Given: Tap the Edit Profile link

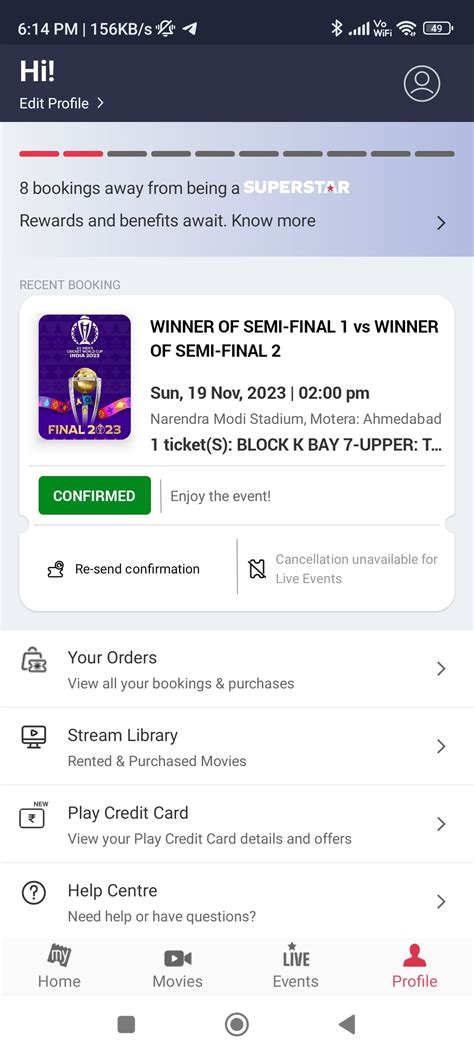Looking at the screenshot, I should [x=62, y=103].
